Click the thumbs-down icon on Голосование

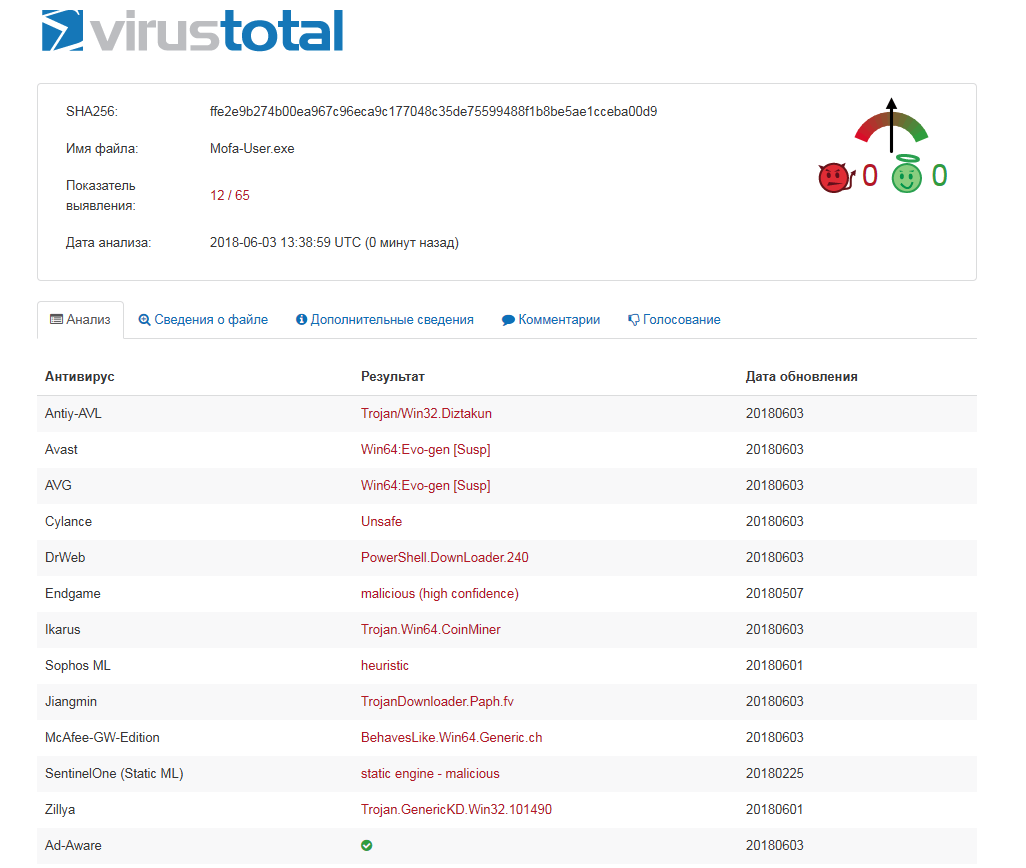pos(633,320)
